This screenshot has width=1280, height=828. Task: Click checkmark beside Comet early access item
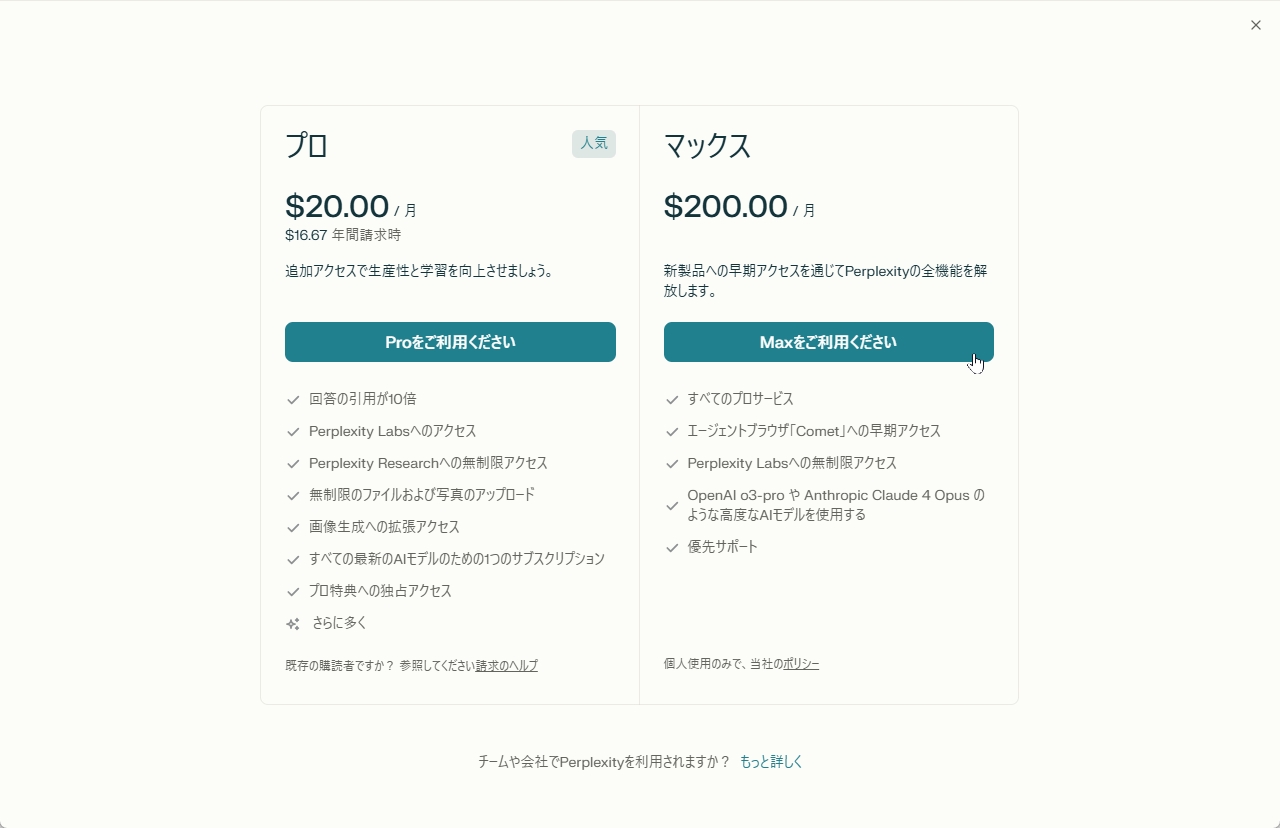(672, 432)
